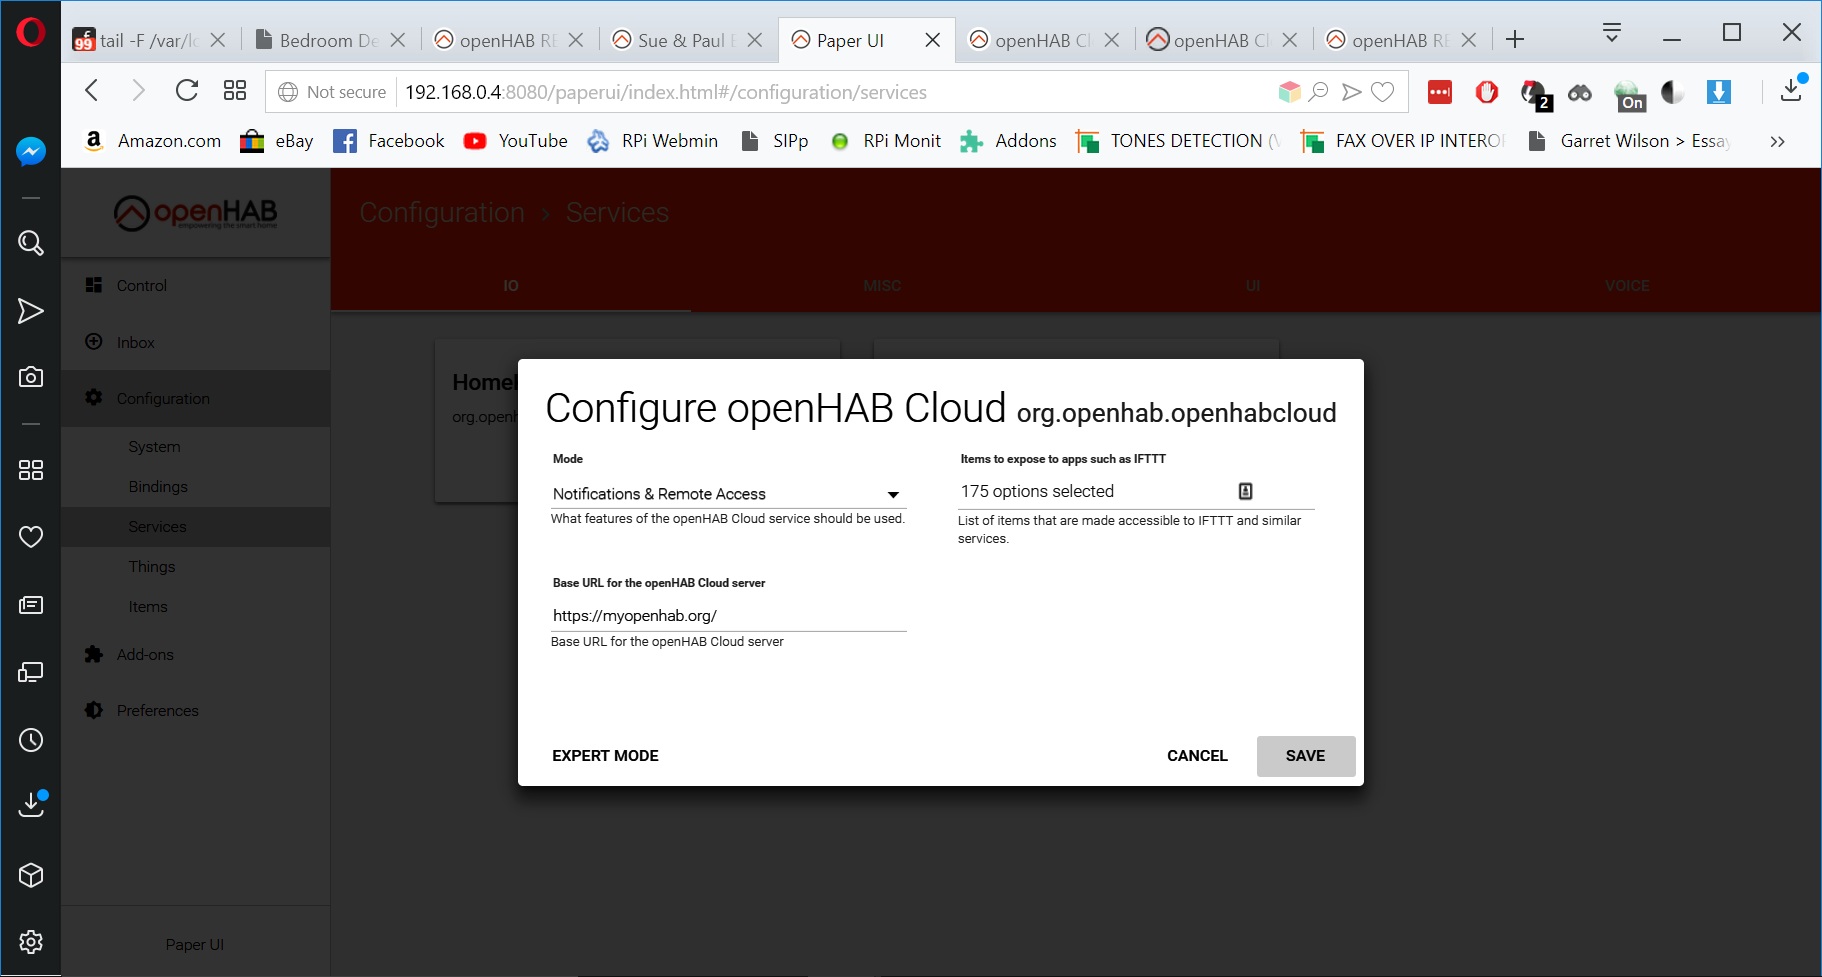This screenshot has height=977, width=1822.
Task: Open the RPi Monit bookmark
Action: click(886, 141)
